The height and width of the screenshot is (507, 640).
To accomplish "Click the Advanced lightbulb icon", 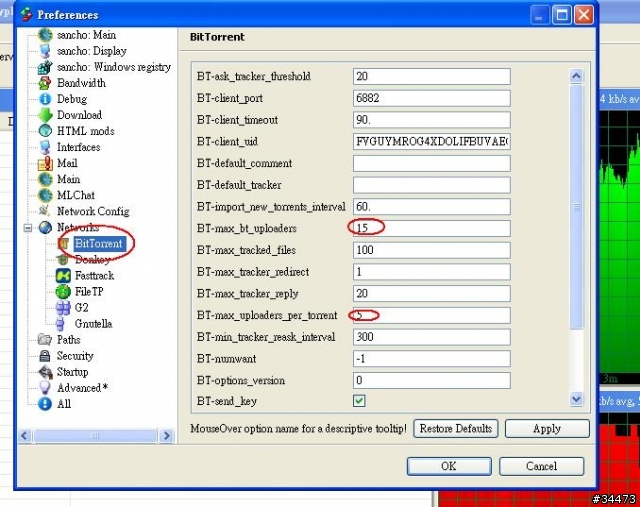I will [x=45, y=387].
